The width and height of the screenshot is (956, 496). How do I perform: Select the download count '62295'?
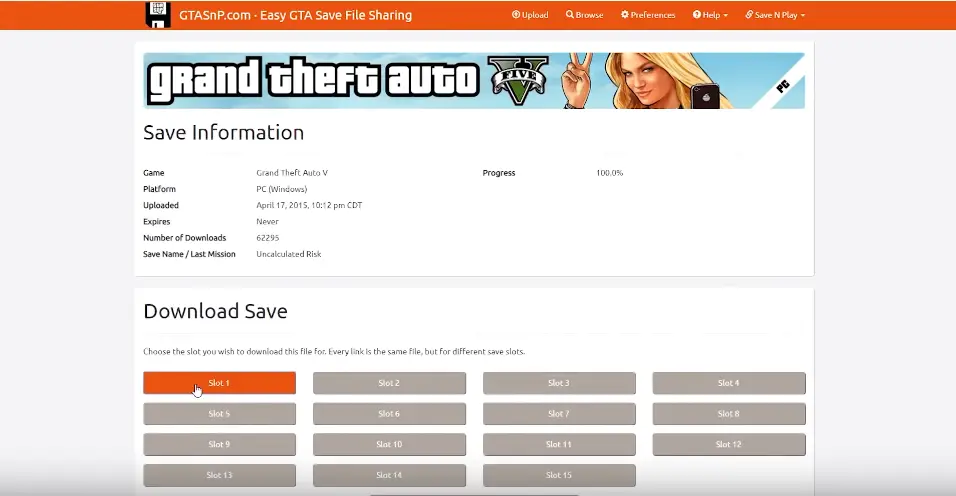click(268, 238)
